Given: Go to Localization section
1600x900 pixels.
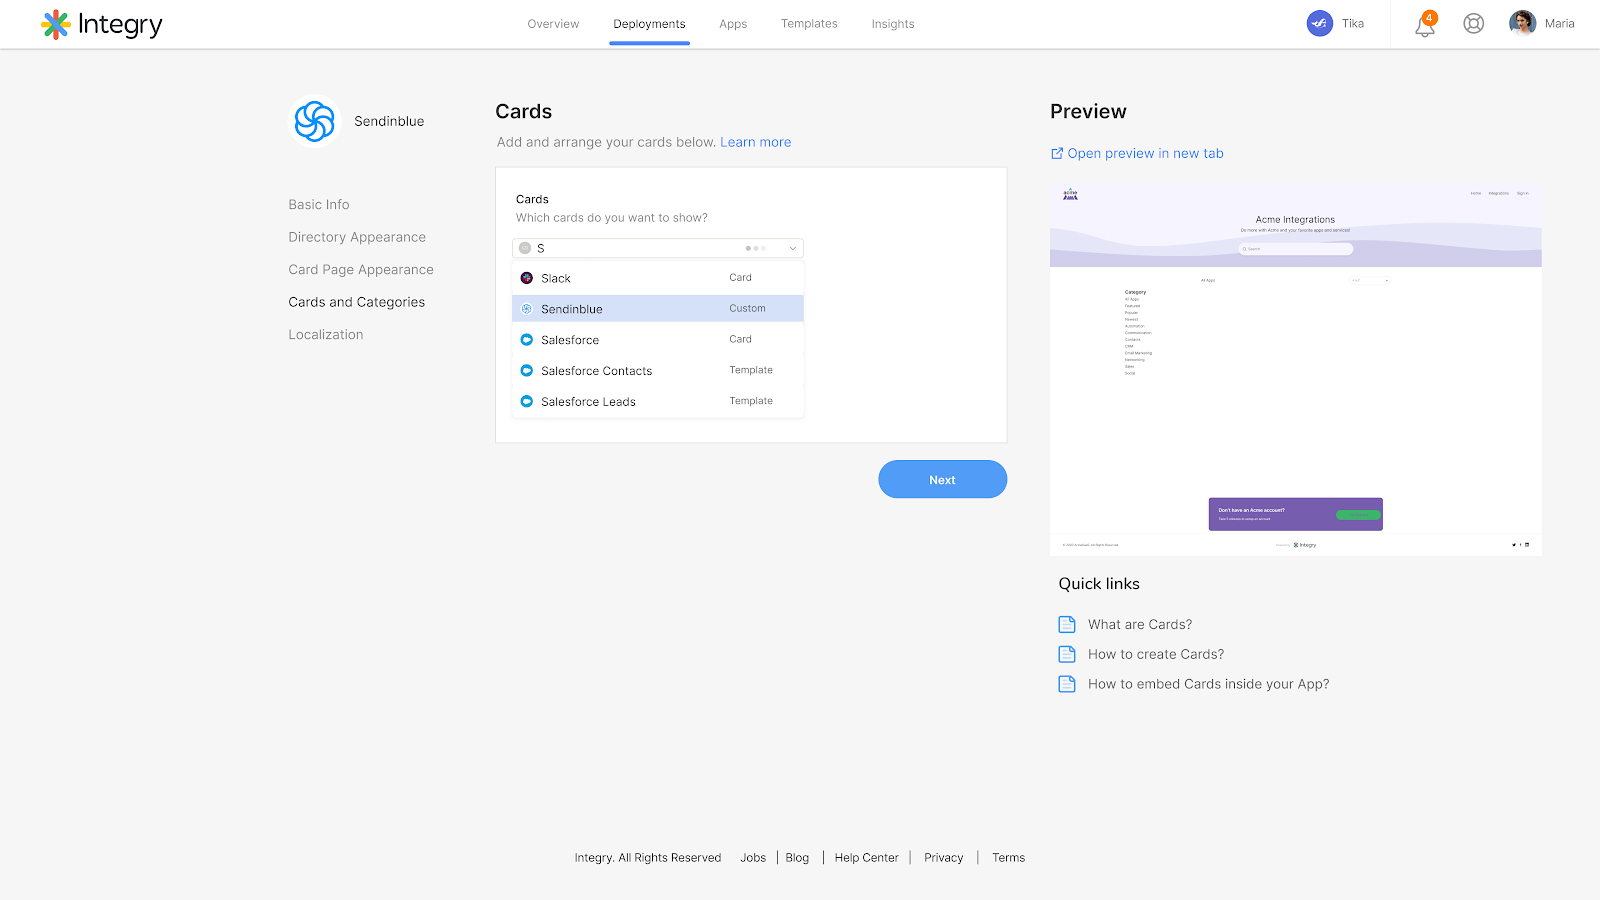Looking at the screenshot, I should (326, 335).
